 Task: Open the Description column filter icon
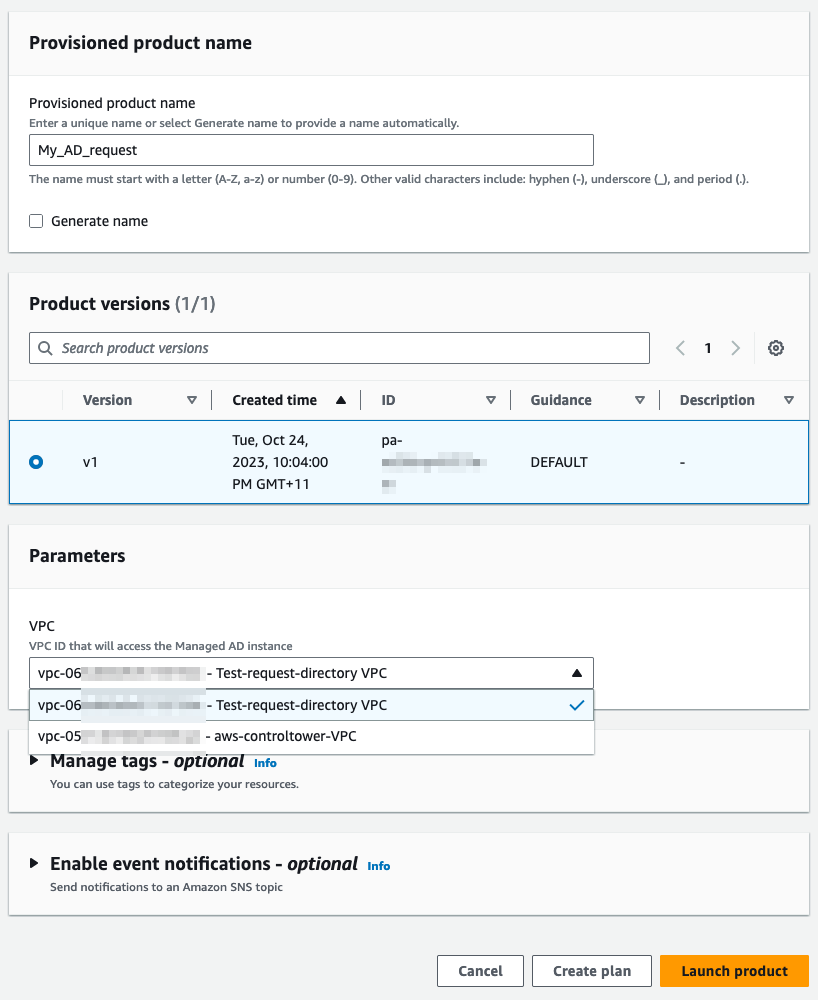click(x=789, y=399)
